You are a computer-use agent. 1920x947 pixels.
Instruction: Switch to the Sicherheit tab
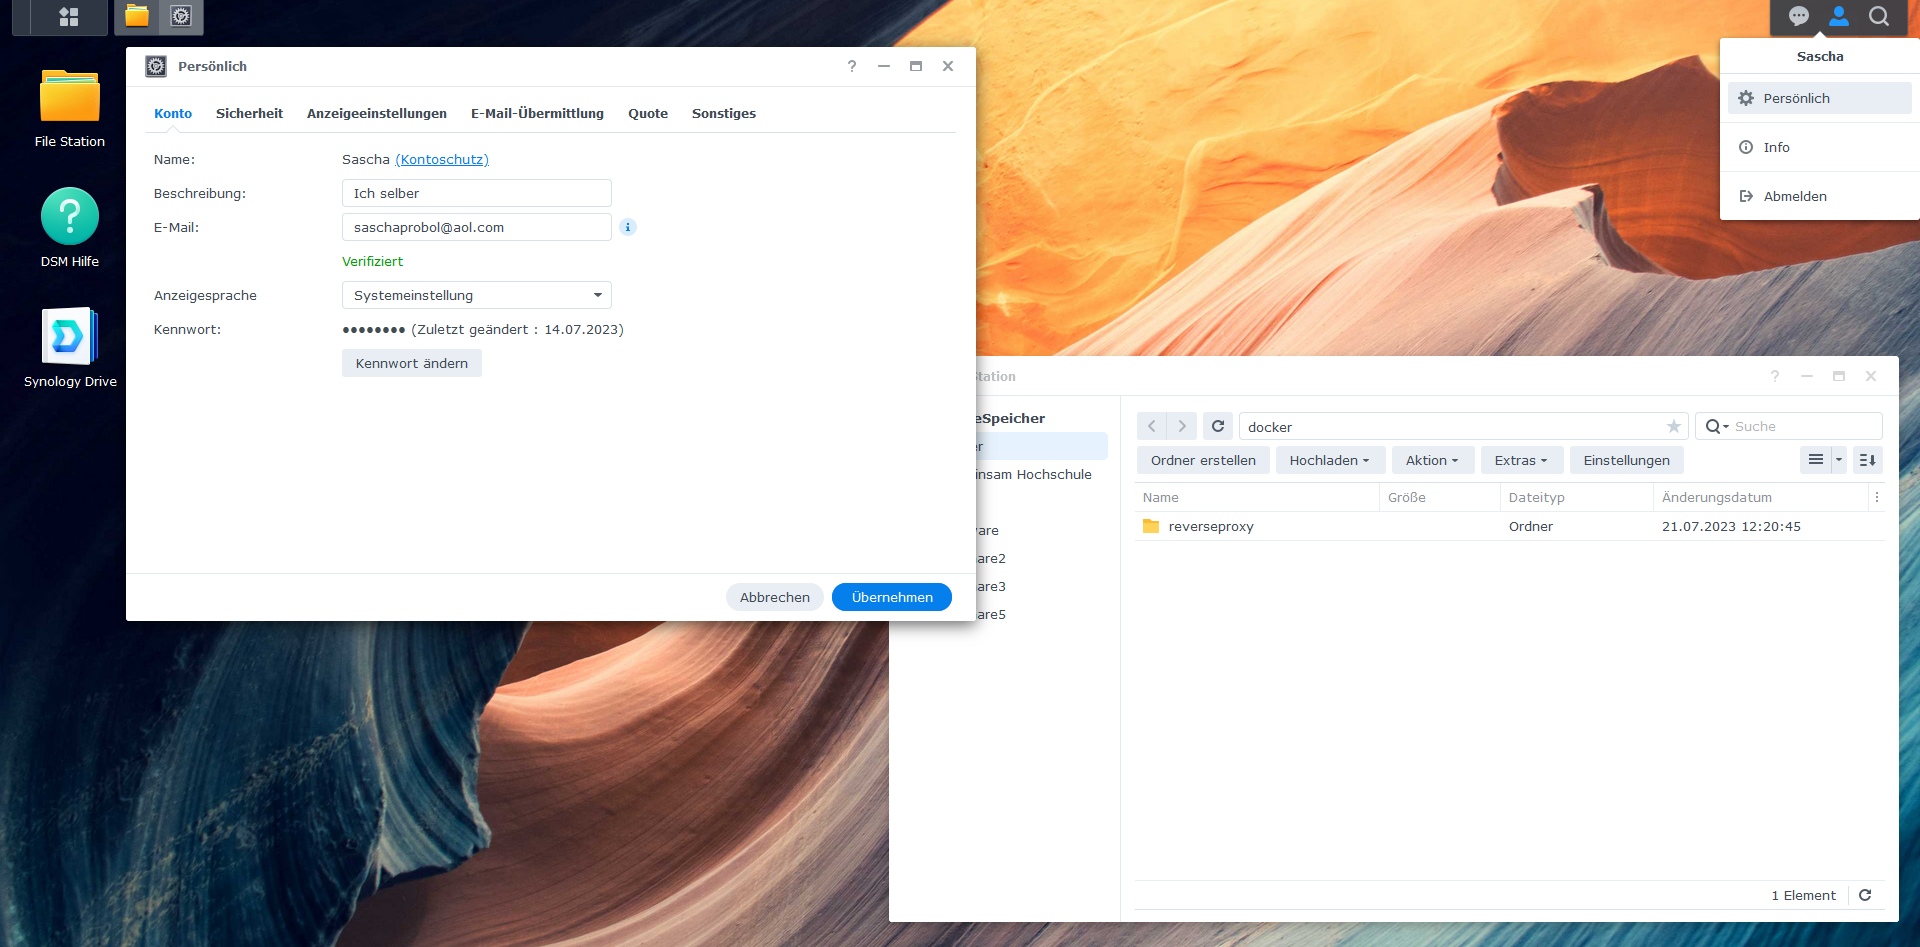249,113
